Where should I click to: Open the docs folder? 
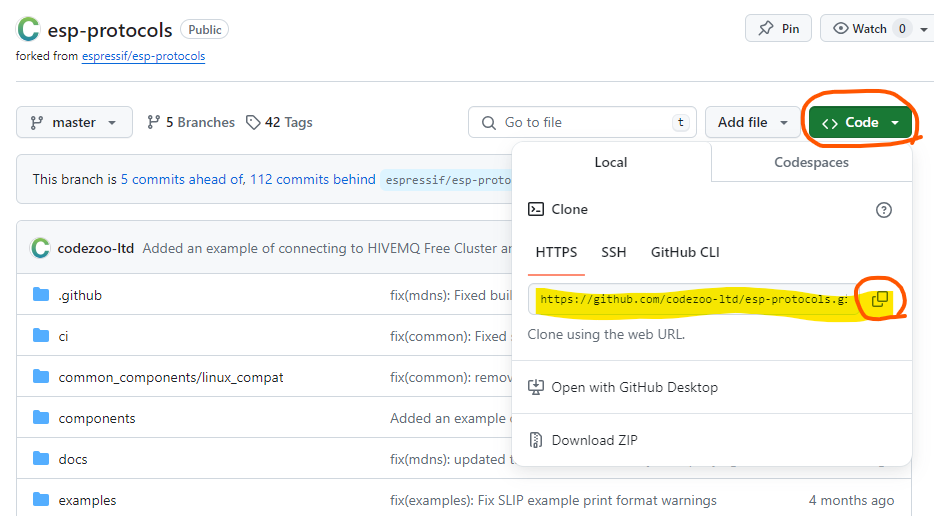73,459
